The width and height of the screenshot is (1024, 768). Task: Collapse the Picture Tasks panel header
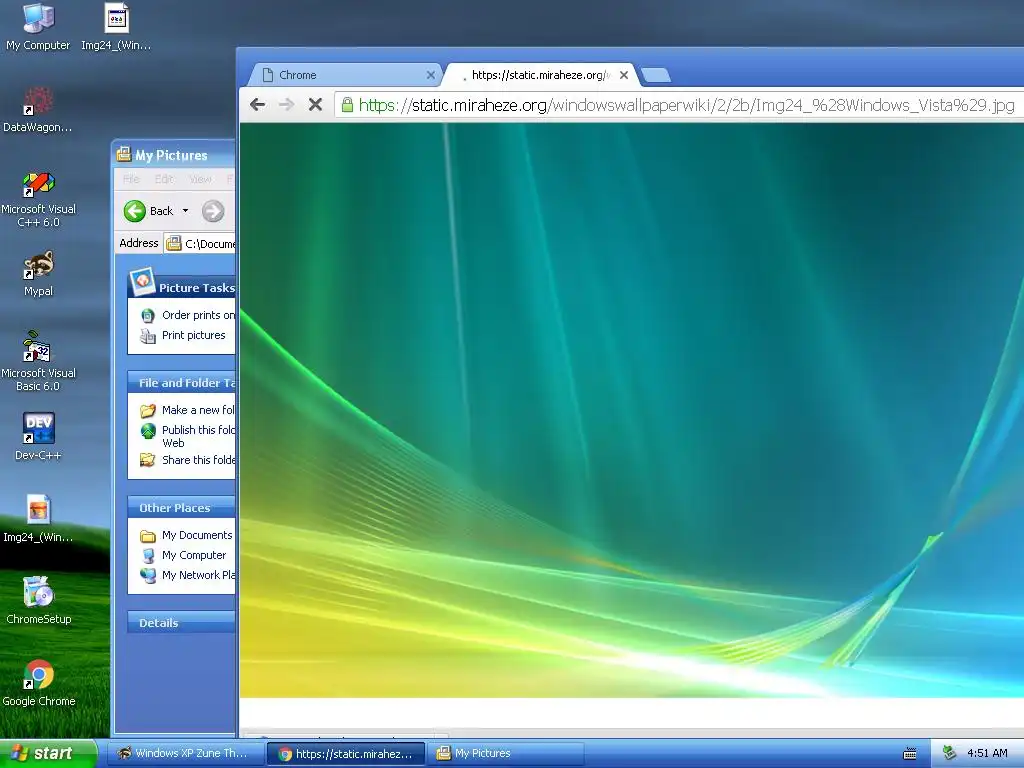[x=182, y=287]
